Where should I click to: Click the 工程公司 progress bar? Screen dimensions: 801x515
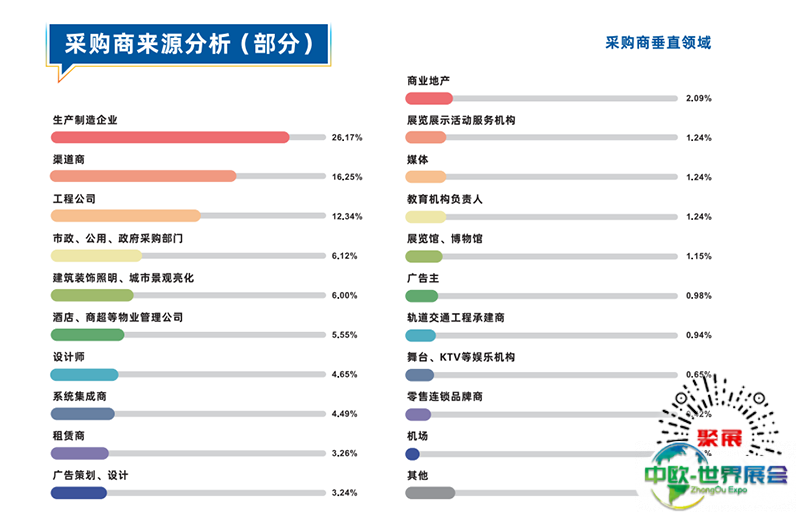click(125, 216)
